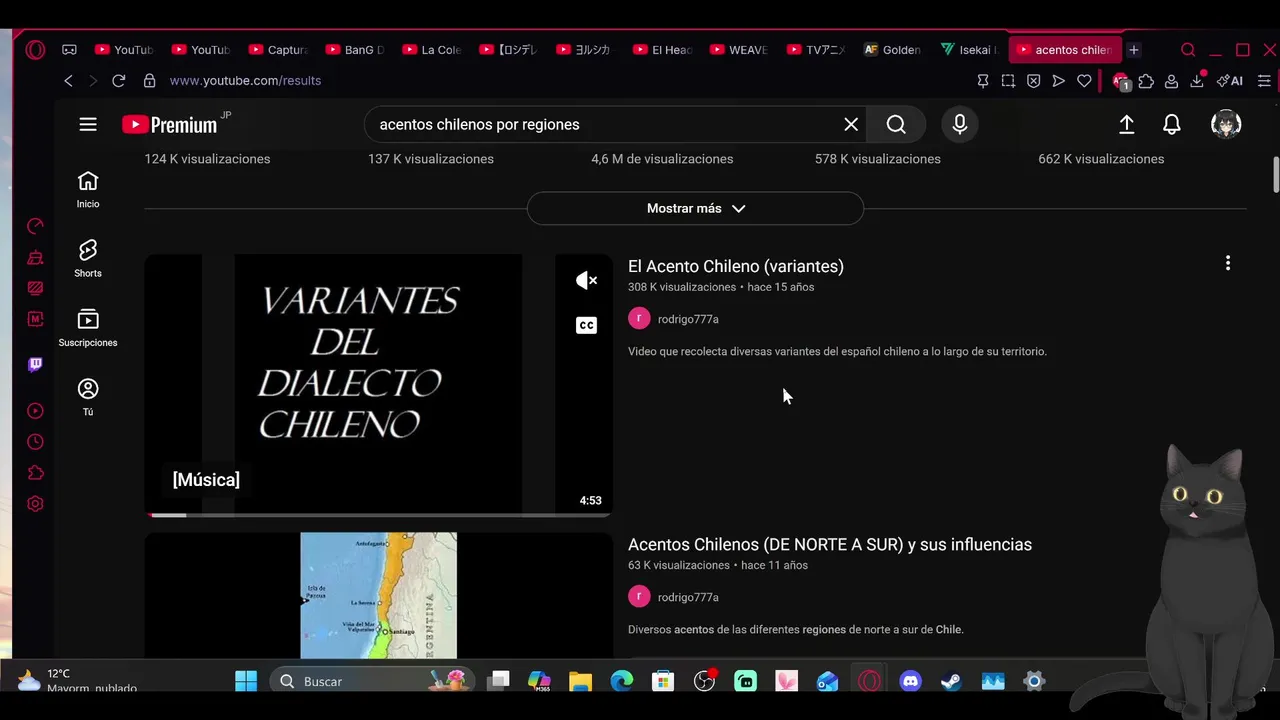This screenshot has height=720, width=1280.
Task: Click the magnifier search button
Action: click(896, 124)
